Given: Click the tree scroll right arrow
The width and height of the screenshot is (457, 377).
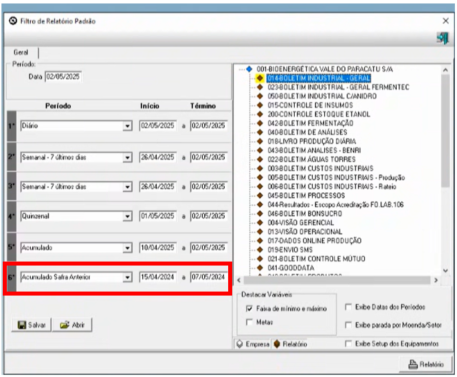Looking at the screenshot, I should (x=436, y=280).
